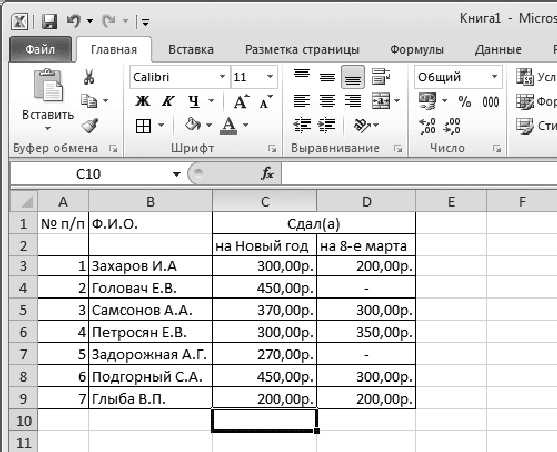Switch to the Вставка tab
The image size is (557, 452).
(x=191, y=50)
